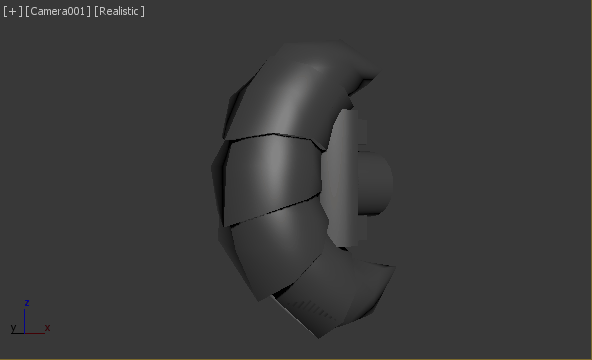Viewport: 592px width, 360px height.
Task: Click the outer left faceted ring edge
Action: tap(217, 181)
